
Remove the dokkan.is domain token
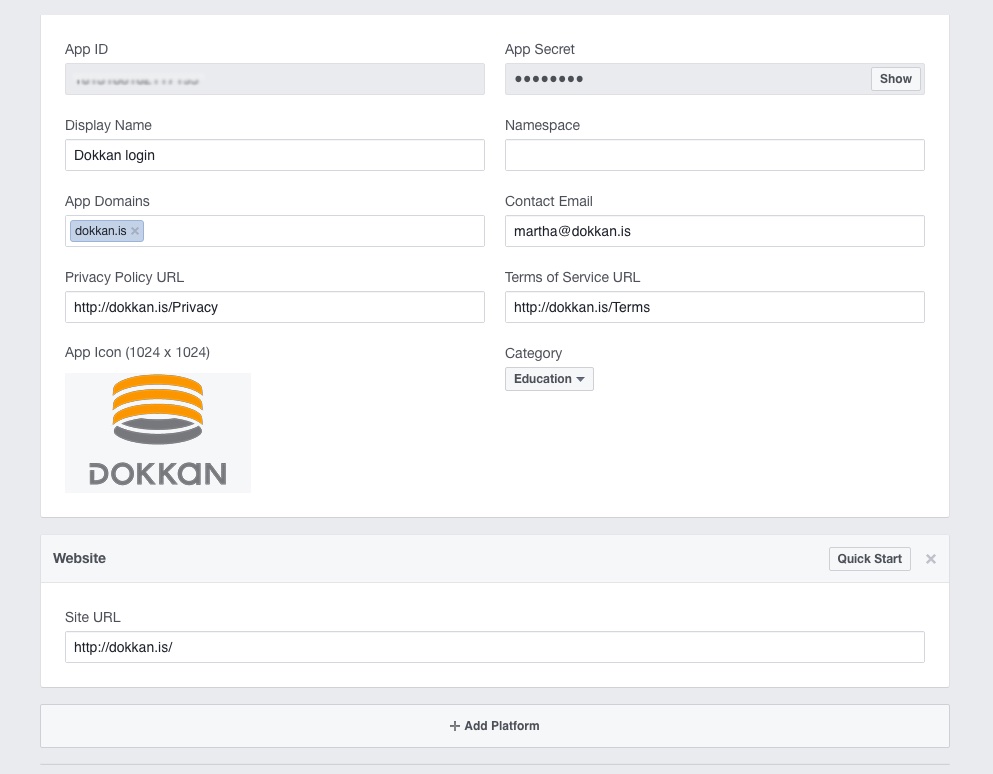click(135, 231)
